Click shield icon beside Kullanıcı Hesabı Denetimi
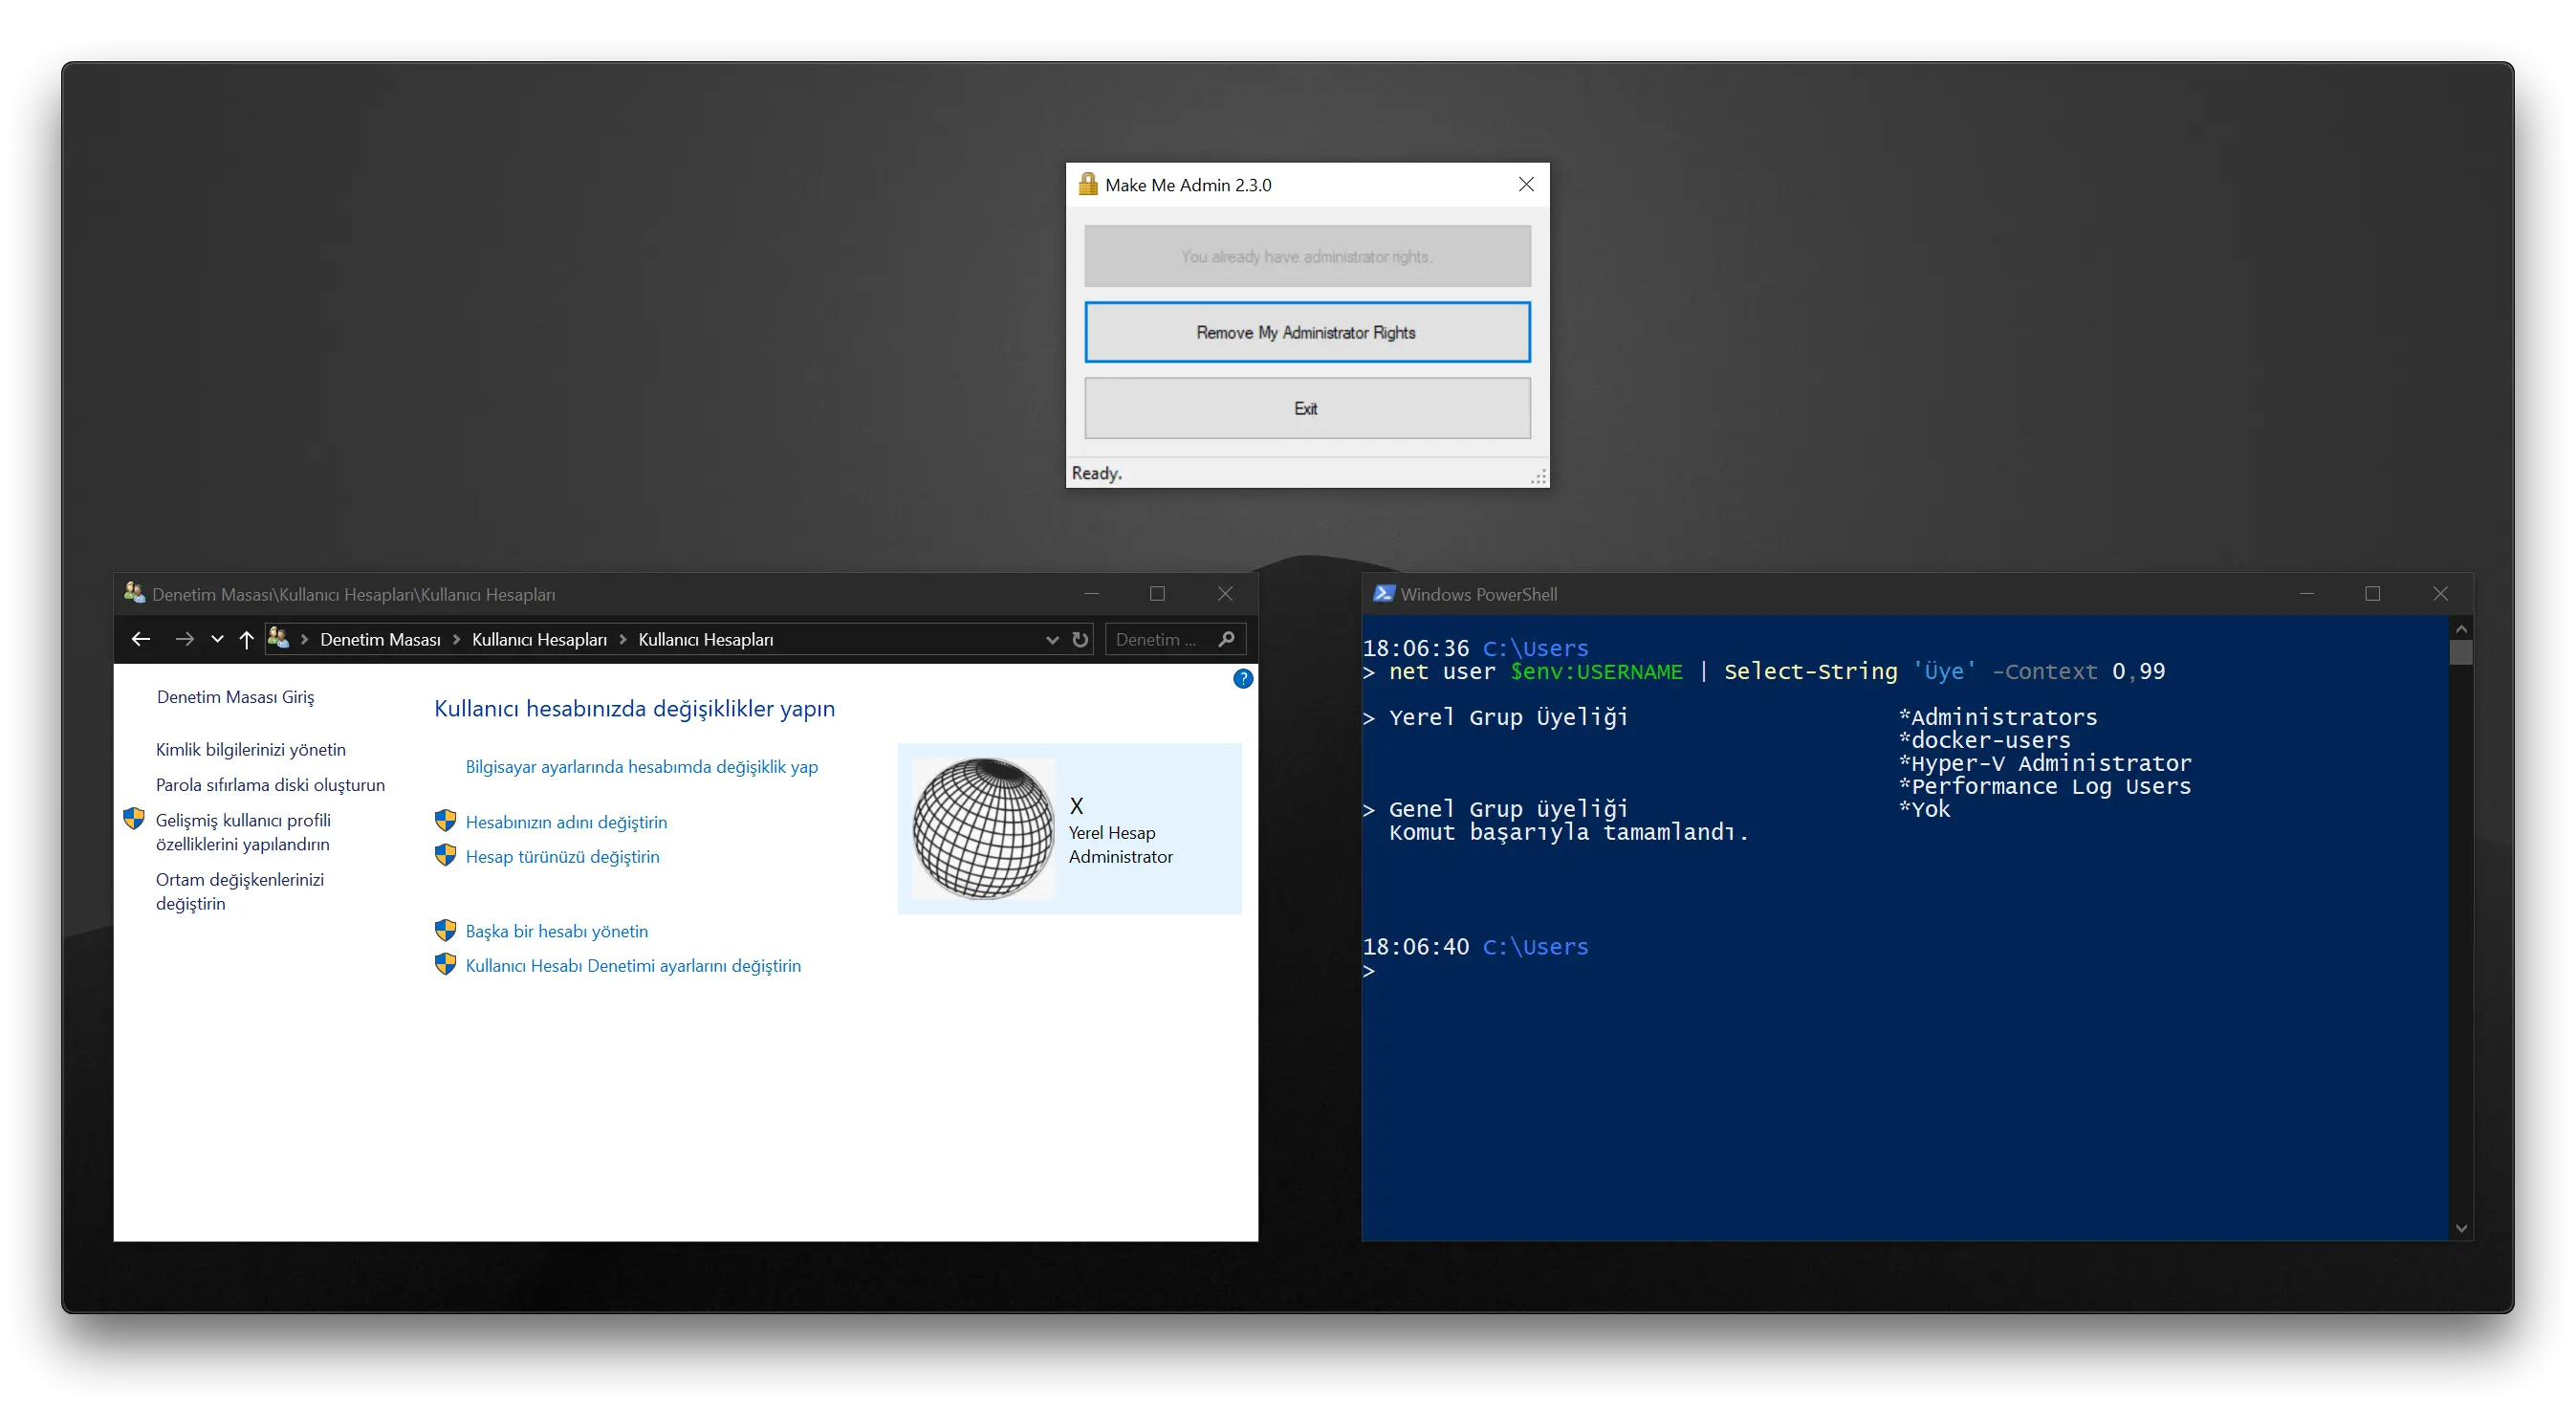 tap(446, 964)
